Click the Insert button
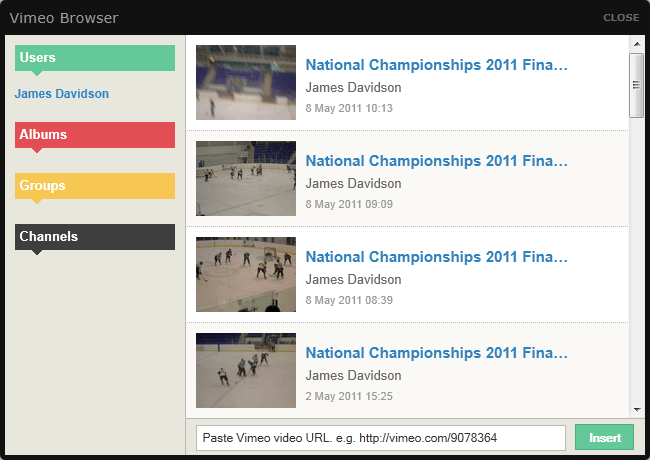Viewport: 650px width, 460px height. [605, 438]
